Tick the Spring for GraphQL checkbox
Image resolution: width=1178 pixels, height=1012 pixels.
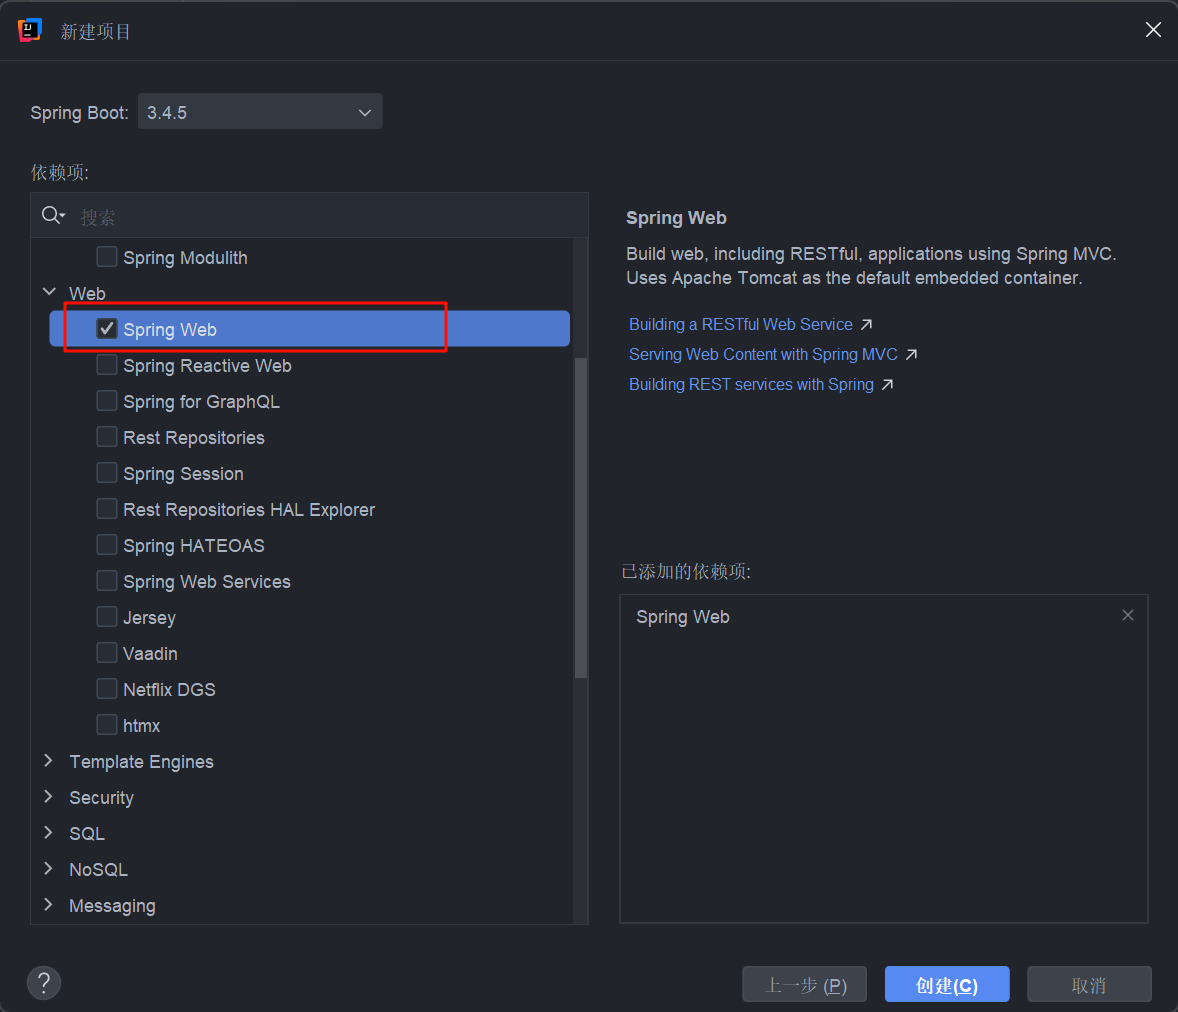point(107,400)
